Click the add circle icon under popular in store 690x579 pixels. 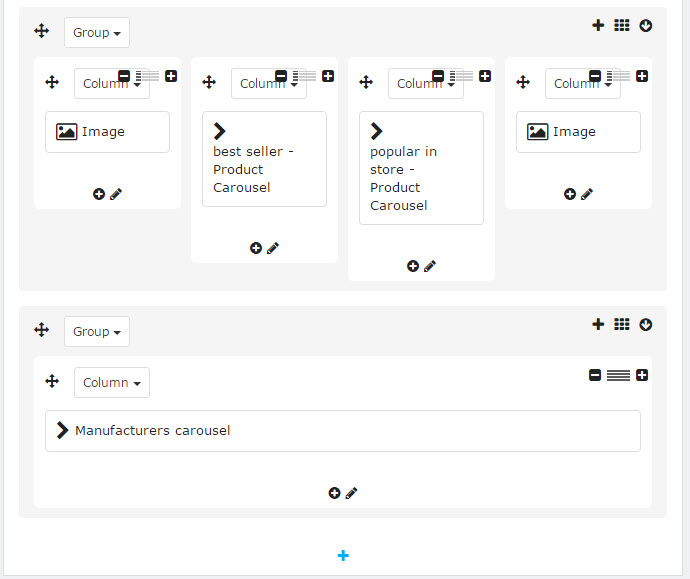[413, 266]
